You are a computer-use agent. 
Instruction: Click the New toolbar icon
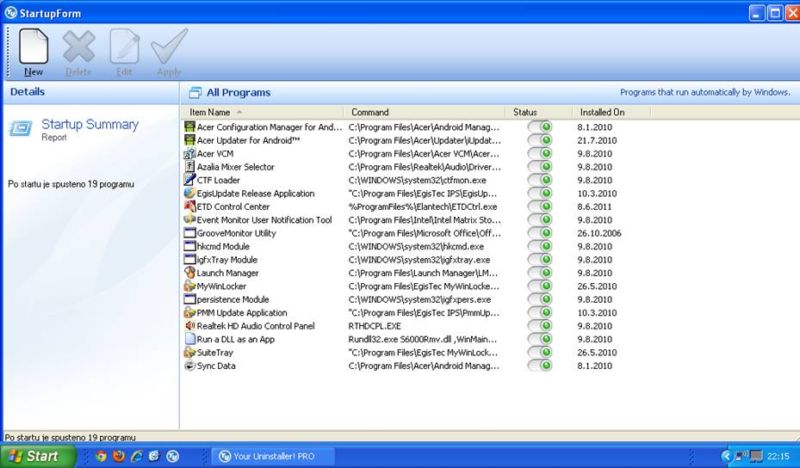tap(34, 46)
